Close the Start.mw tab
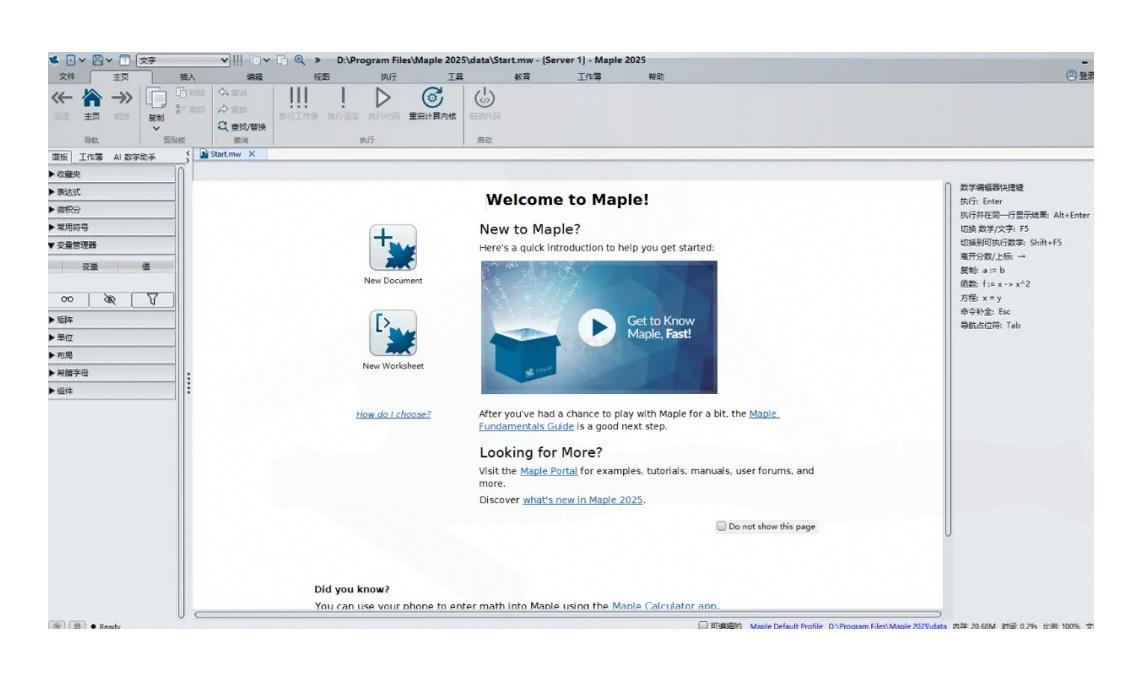The height and width of the screenshot is (682, 1143). (x=252, y=154)
